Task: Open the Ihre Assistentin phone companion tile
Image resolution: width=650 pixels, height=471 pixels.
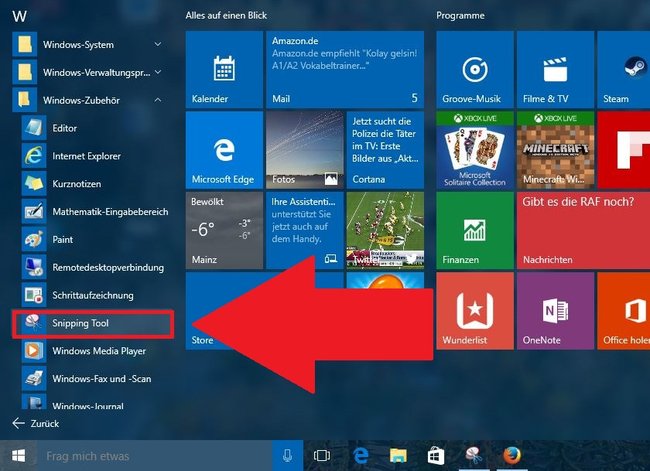Action: pyautogui.click(x=305, y=230)
